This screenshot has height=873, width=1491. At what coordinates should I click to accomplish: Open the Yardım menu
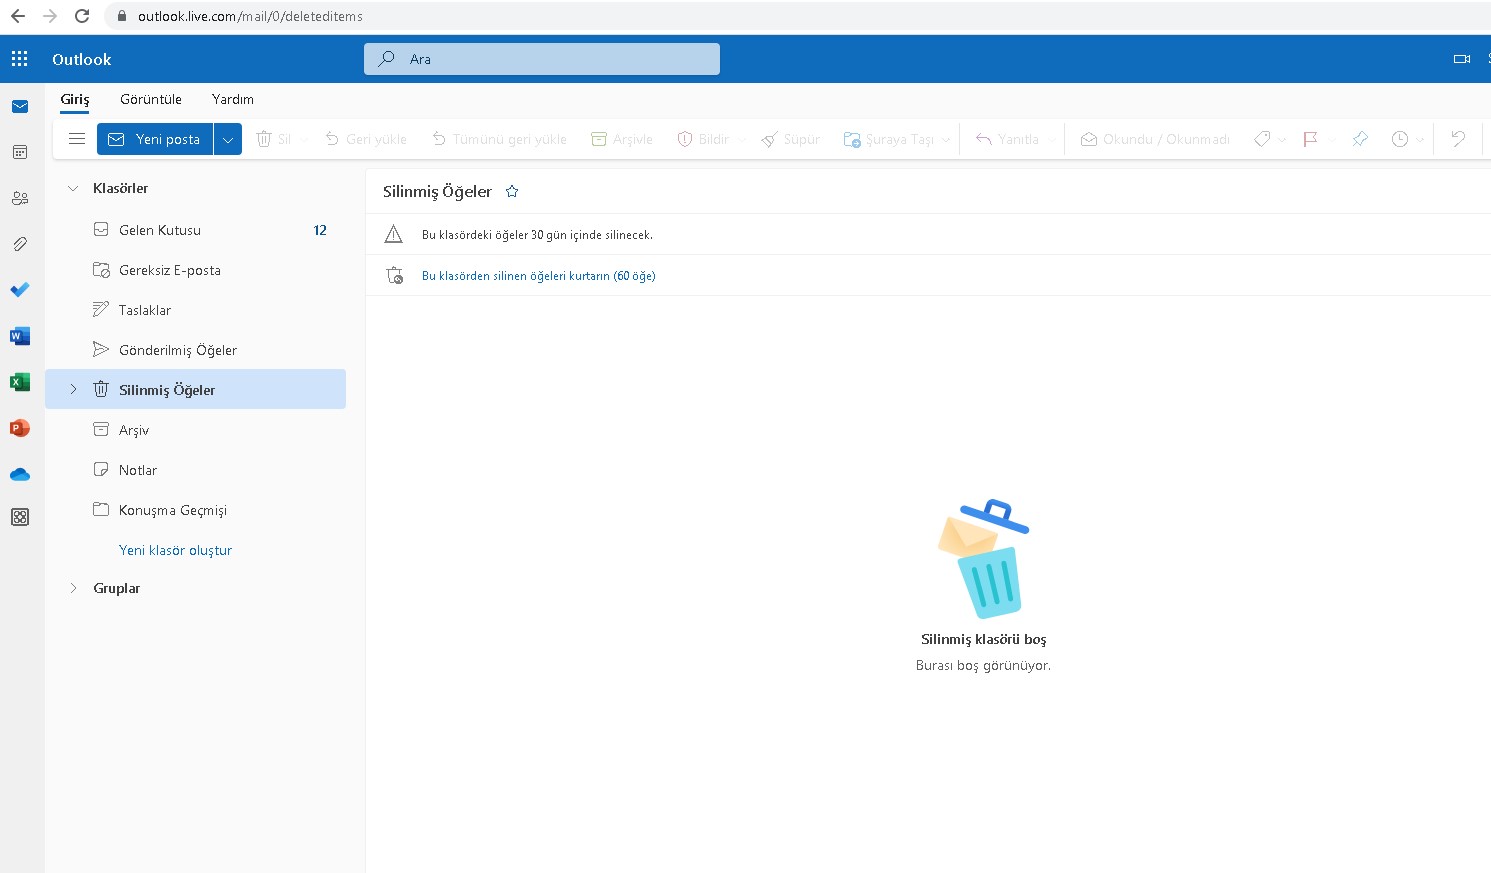tap(232, 99)
